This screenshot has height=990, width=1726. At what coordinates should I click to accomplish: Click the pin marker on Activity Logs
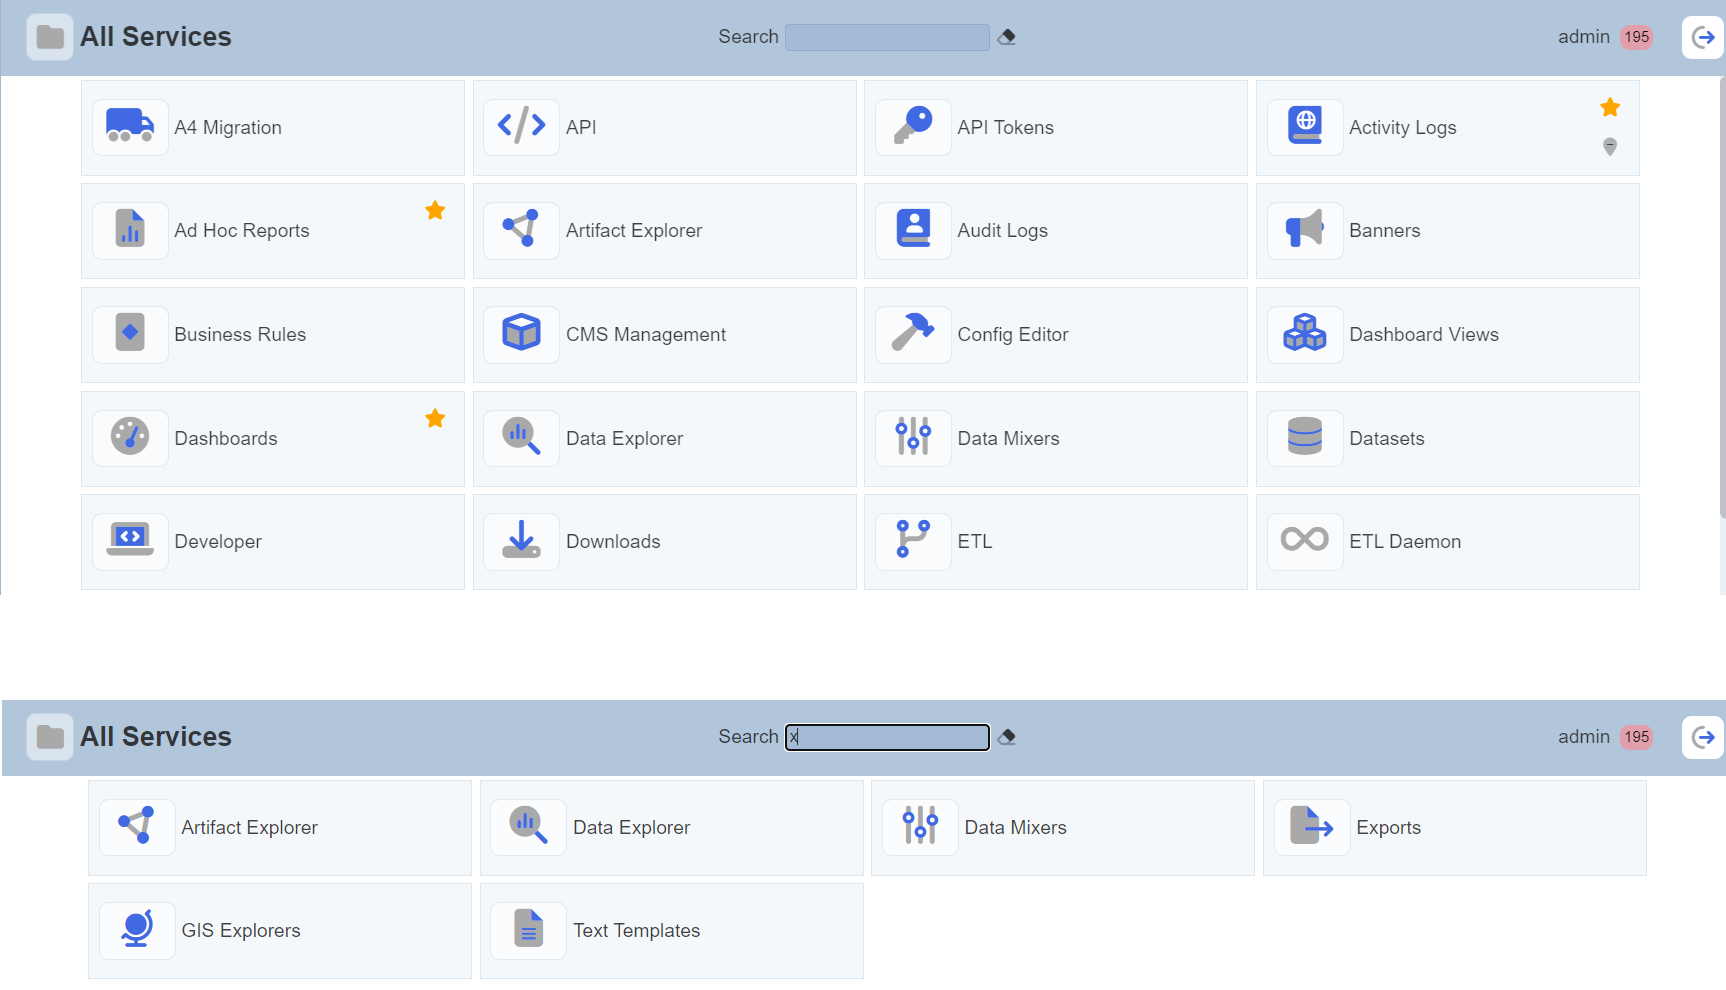1609,147
